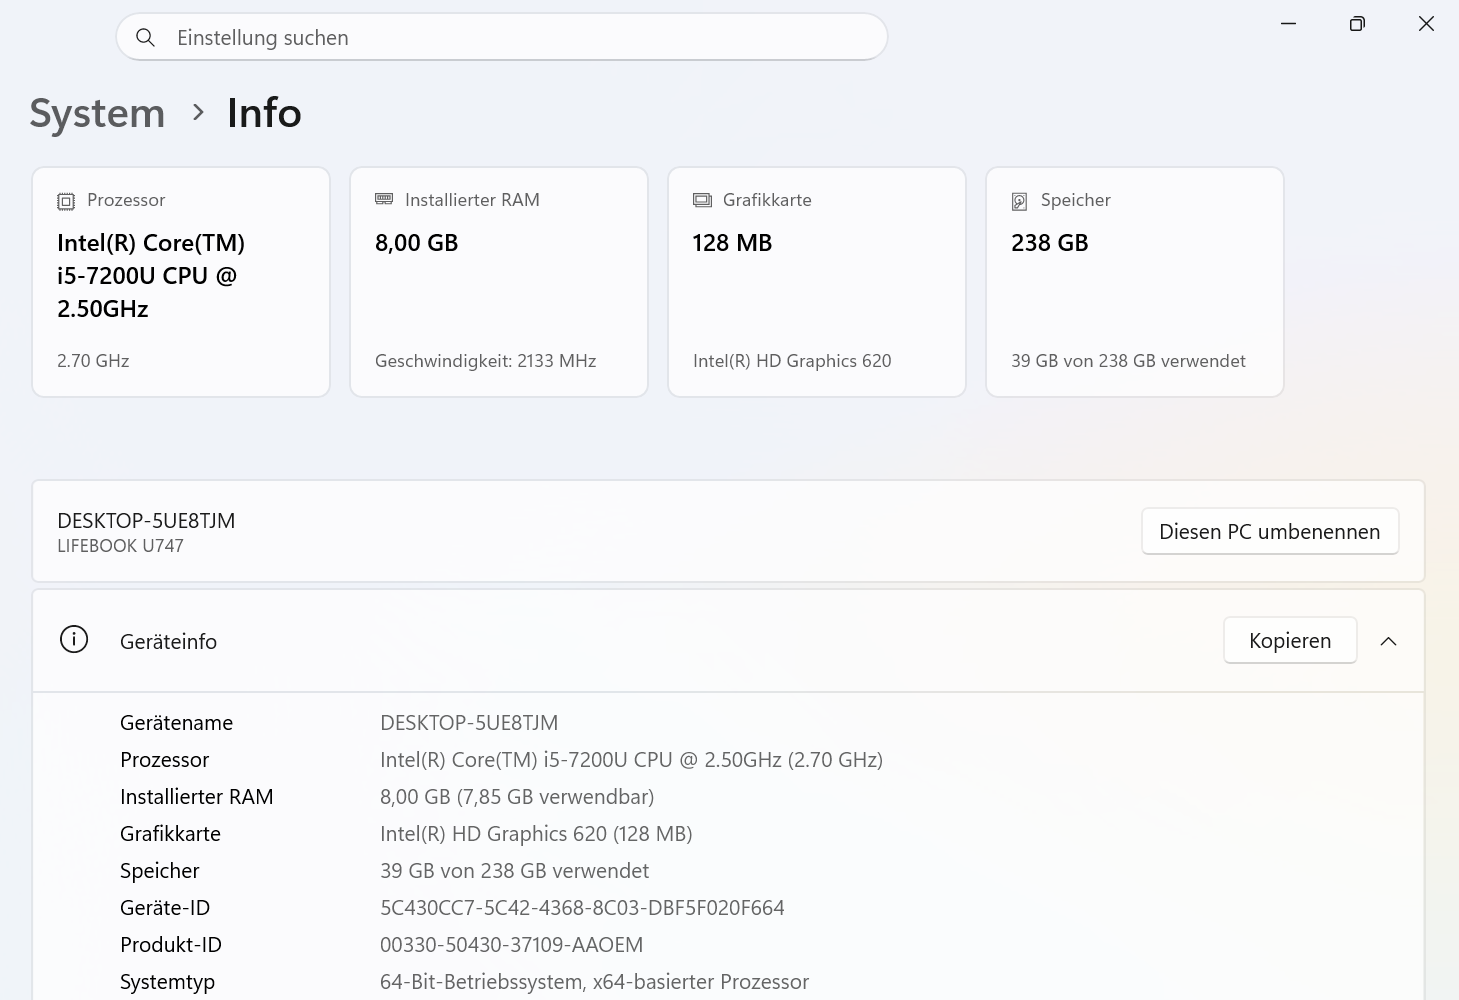The image size is (1459, 1000).
Task: Click the Systemtyp row label
Action: [x=167, y=982]
